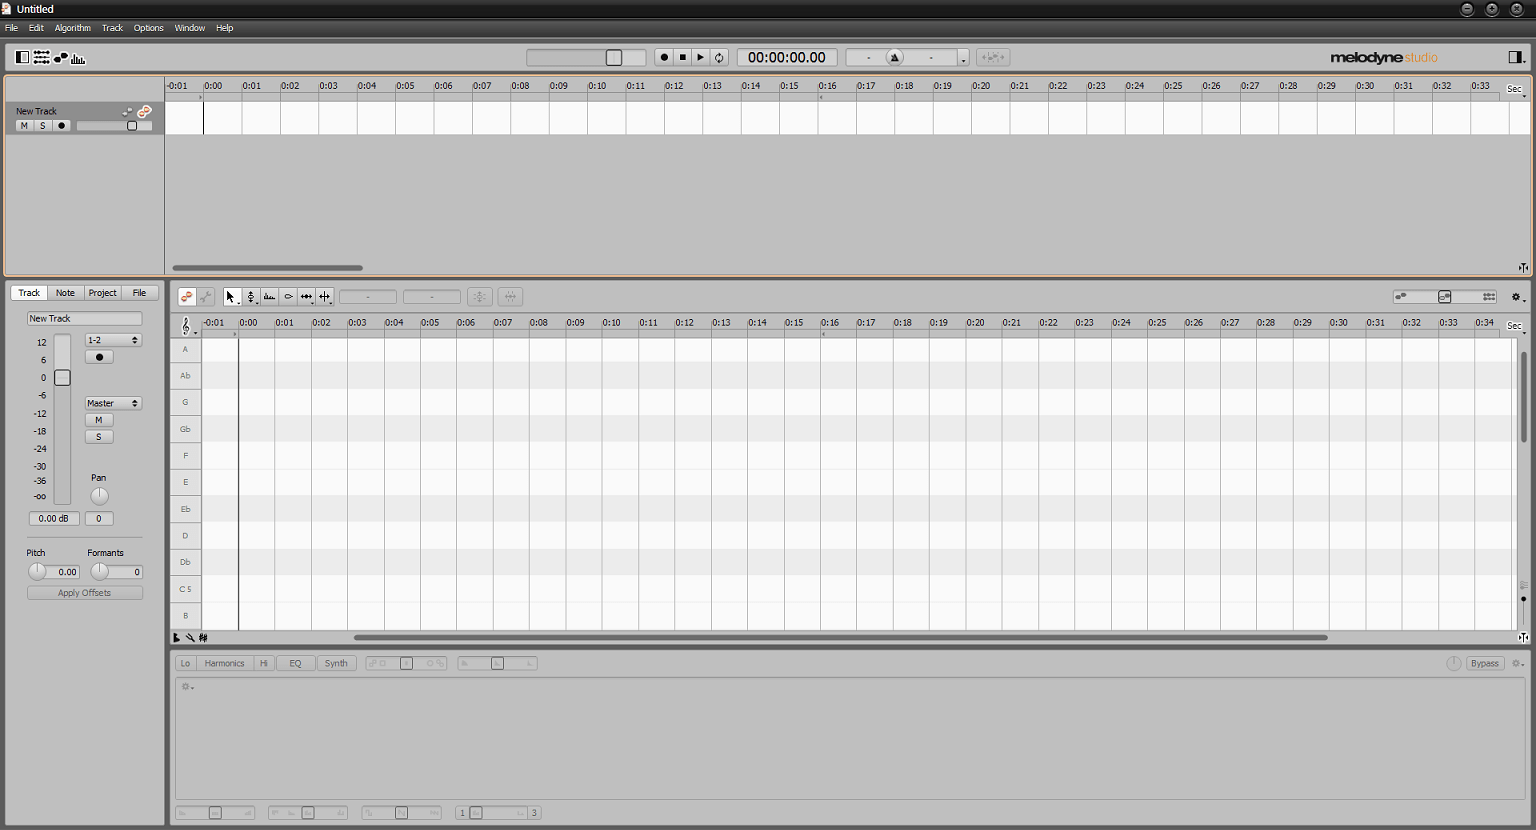The width and height of the screenshot is (1536, 830).
Task: Solo track with inspector S button
Action: coord(99,437)
